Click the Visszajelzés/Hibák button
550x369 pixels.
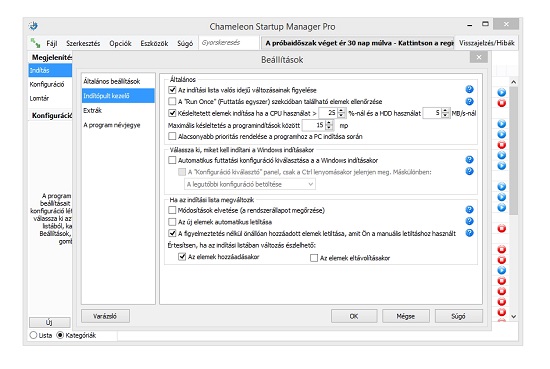[x=487, y=43]
